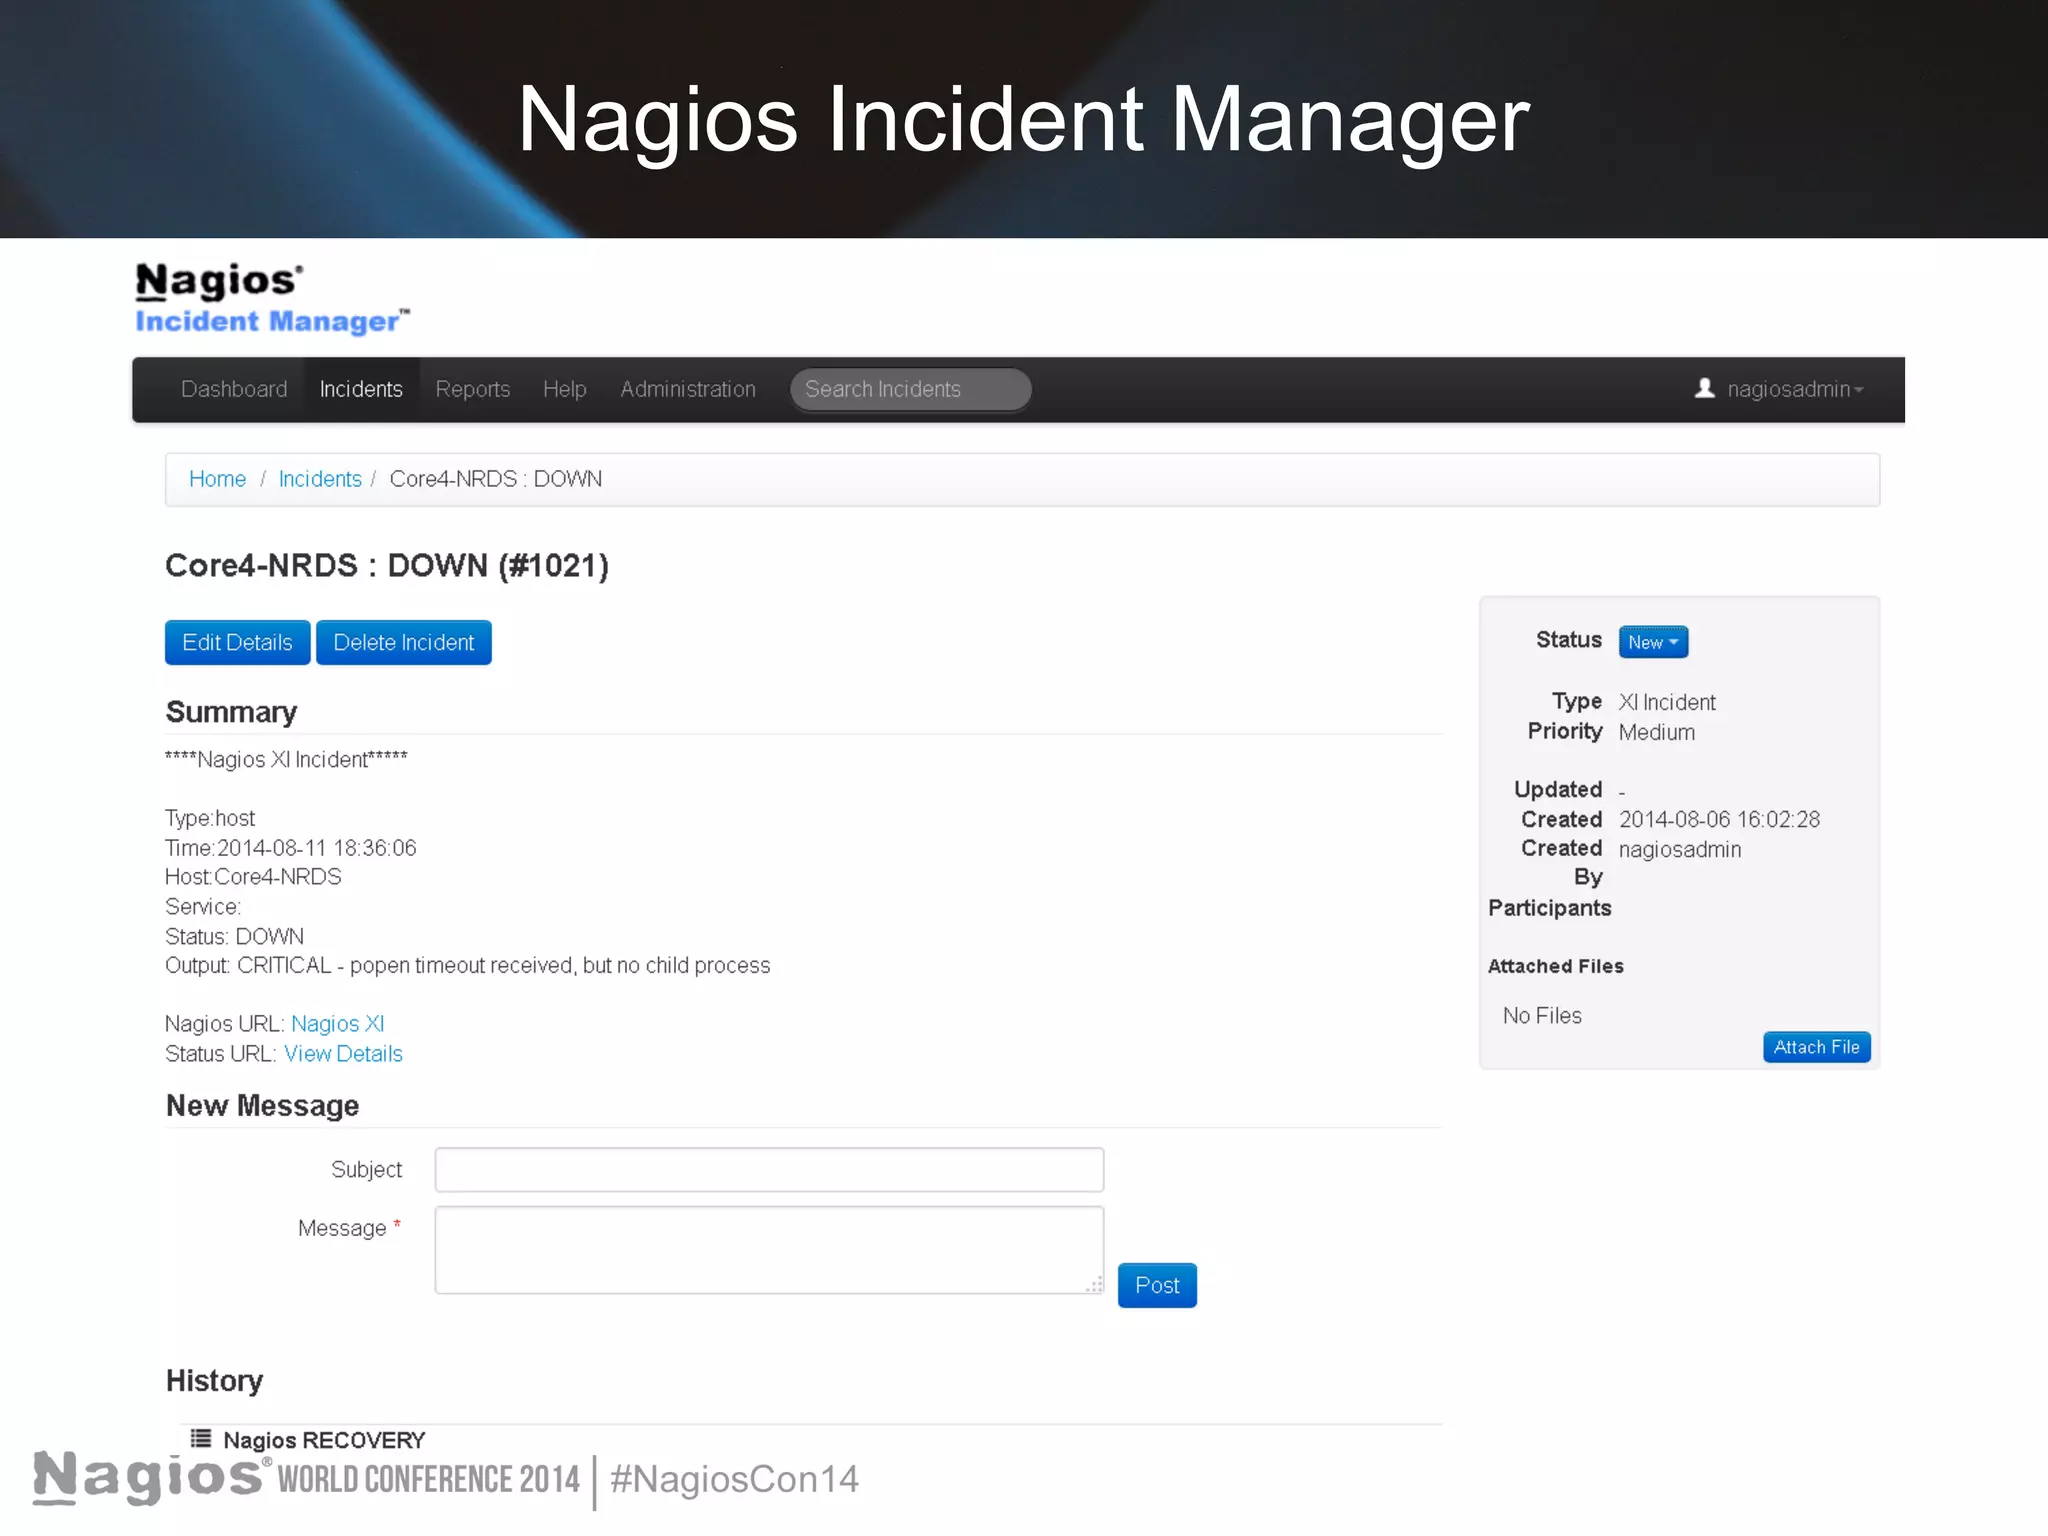Click the Medium priority value
2048x1536 pixels.
click(x=1656, y=732)
